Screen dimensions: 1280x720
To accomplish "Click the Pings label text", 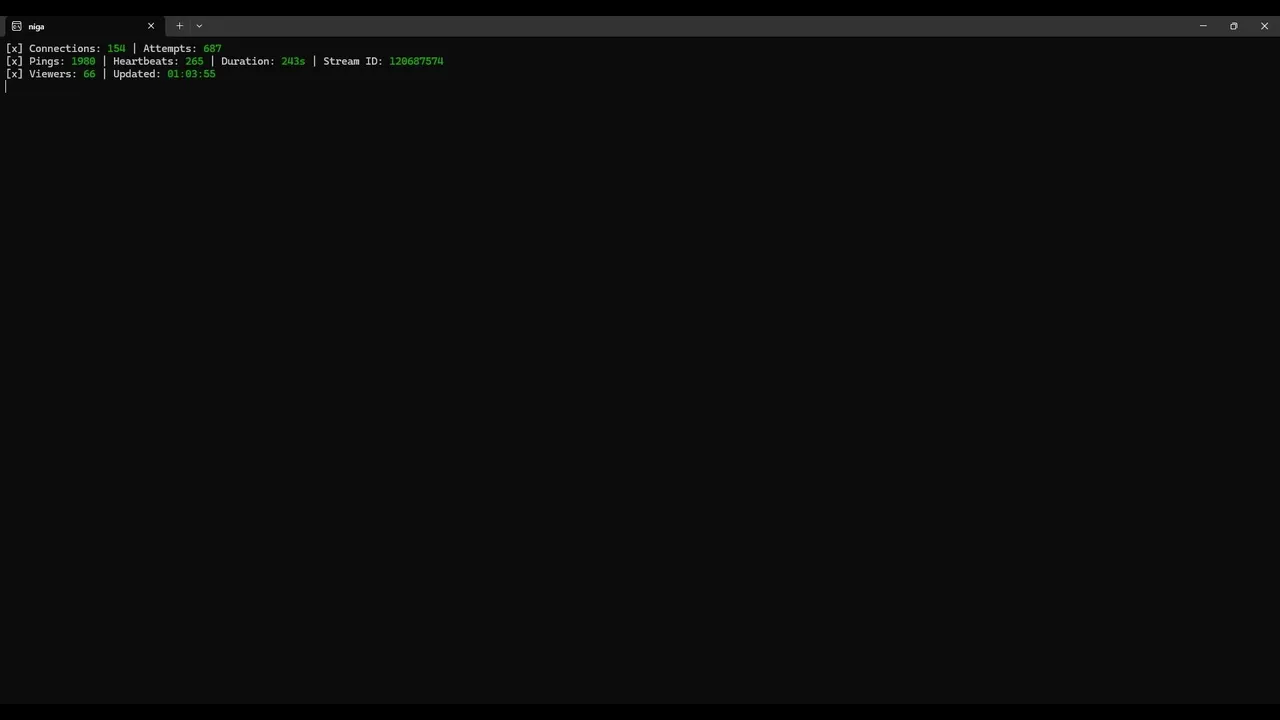I will [x=47, y=61].
